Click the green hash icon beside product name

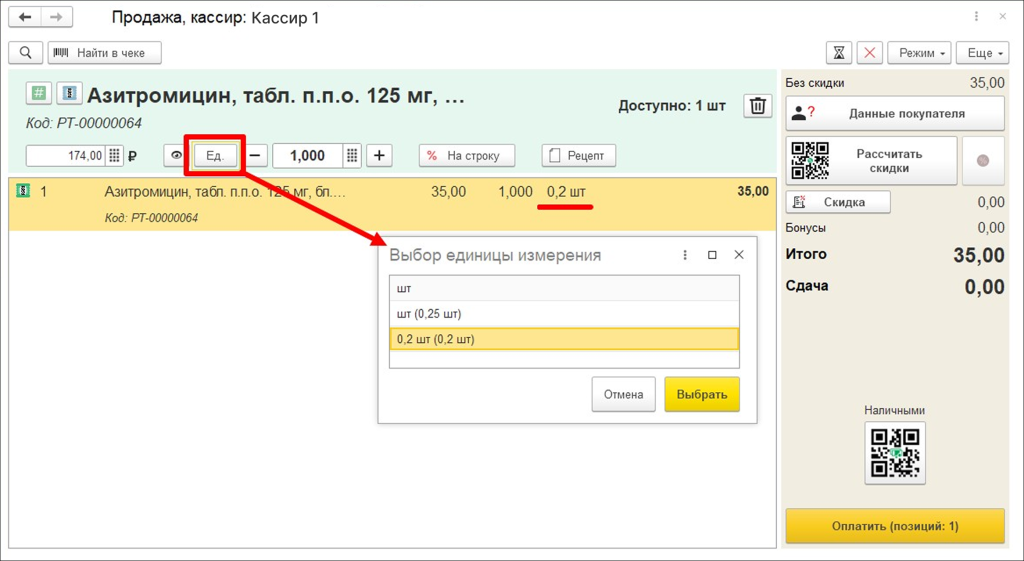click(x=38, y=94)
